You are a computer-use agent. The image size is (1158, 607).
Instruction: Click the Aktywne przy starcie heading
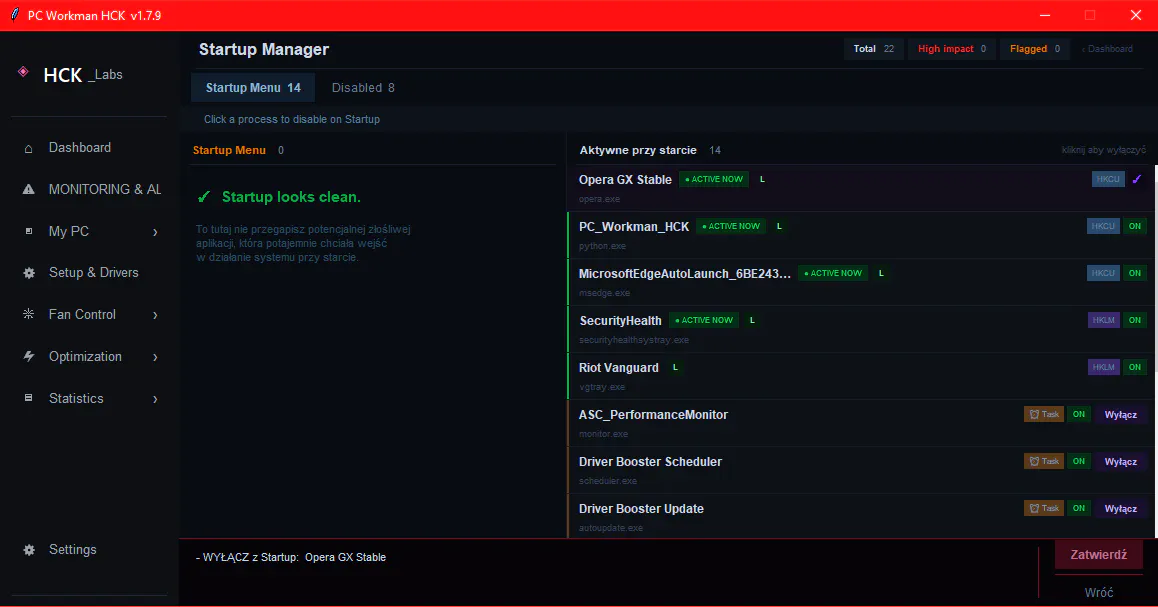click(638, 150)
